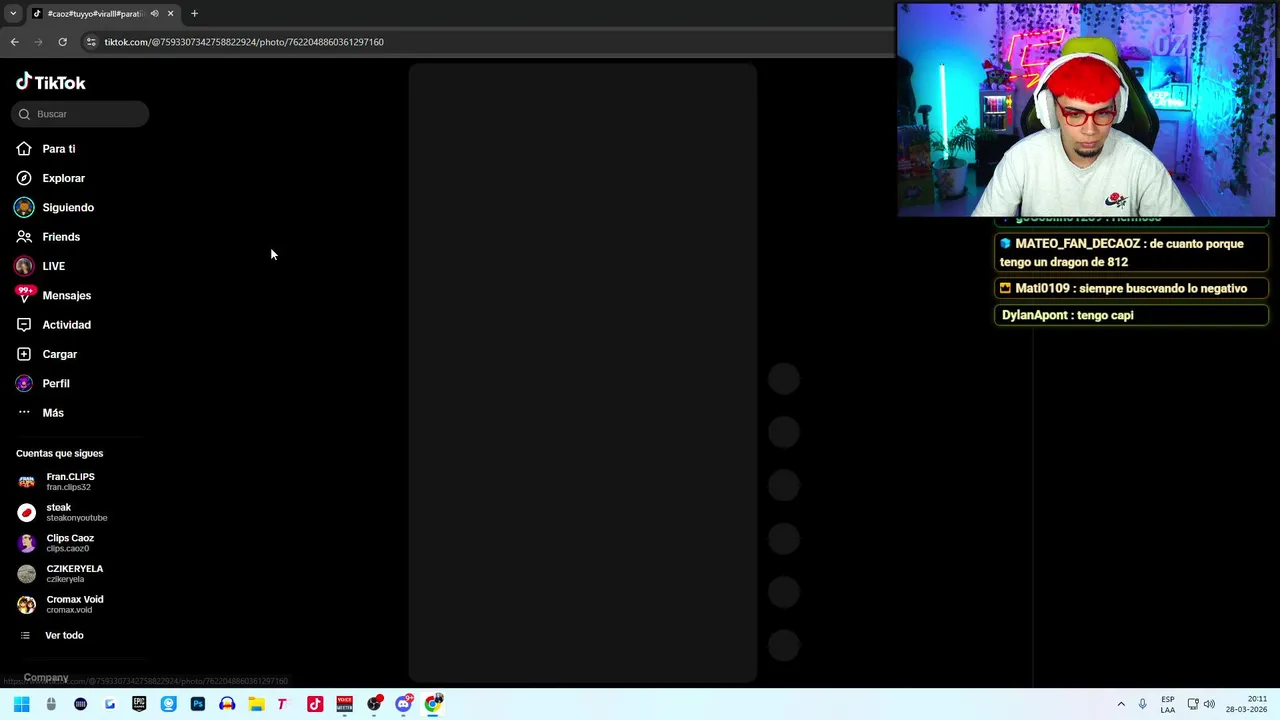Viewport: 1280px width, 720px height.
Task: Click the Cuentas que sigues heading
Action: 59,454
